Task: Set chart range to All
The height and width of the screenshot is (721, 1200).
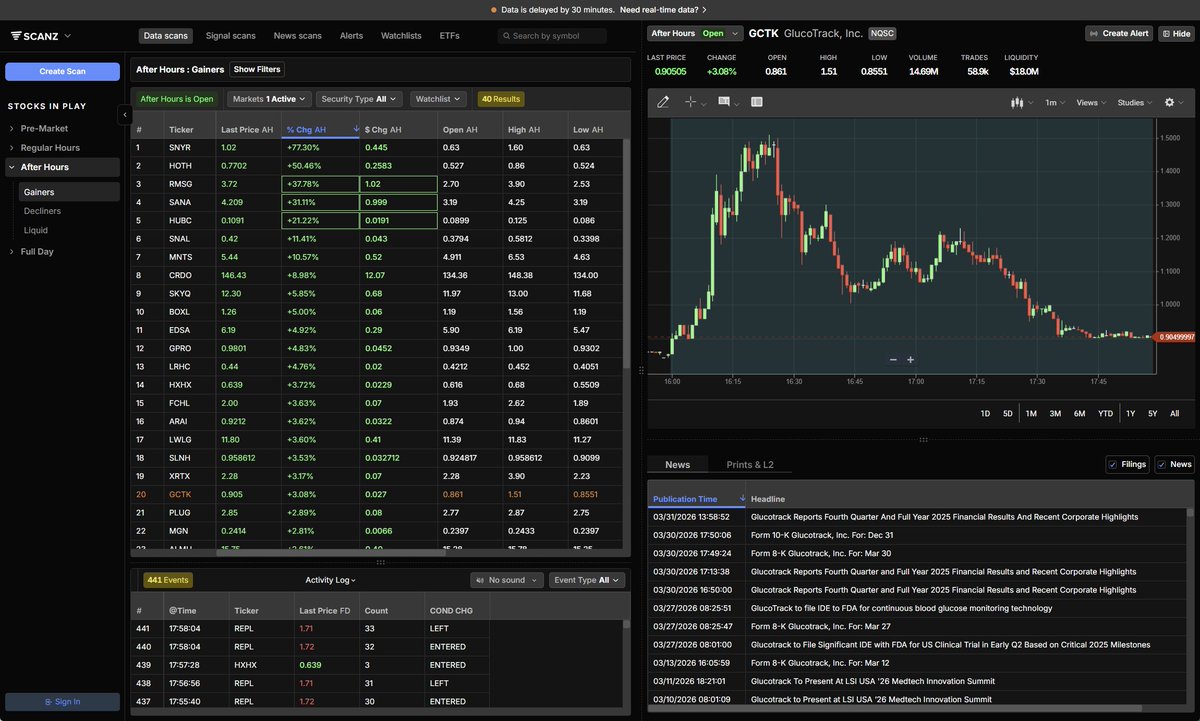Action: coord(1175,413)
